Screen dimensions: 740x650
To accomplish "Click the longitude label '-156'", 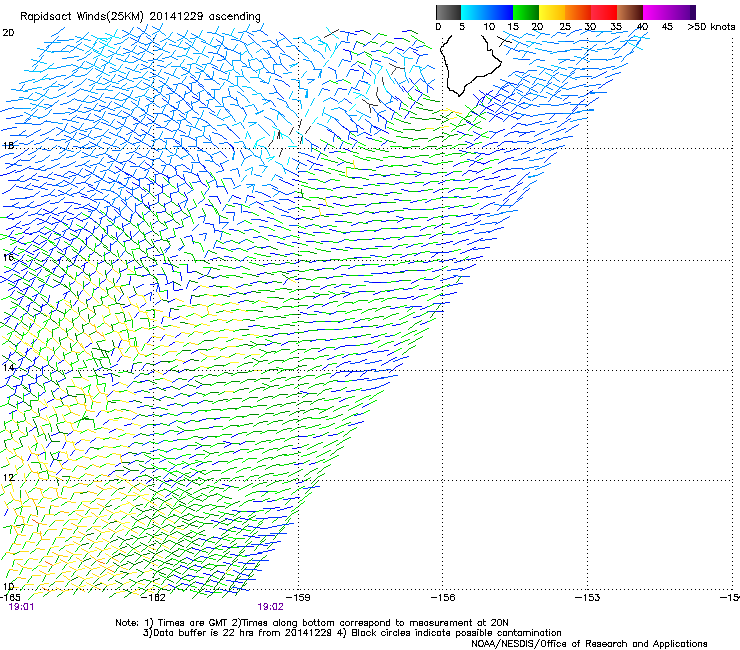I will 443,598.
